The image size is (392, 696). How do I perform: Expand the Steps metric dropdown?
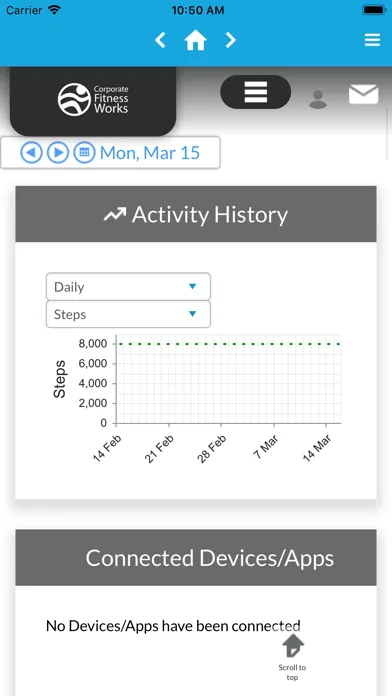tap(128, 314)
